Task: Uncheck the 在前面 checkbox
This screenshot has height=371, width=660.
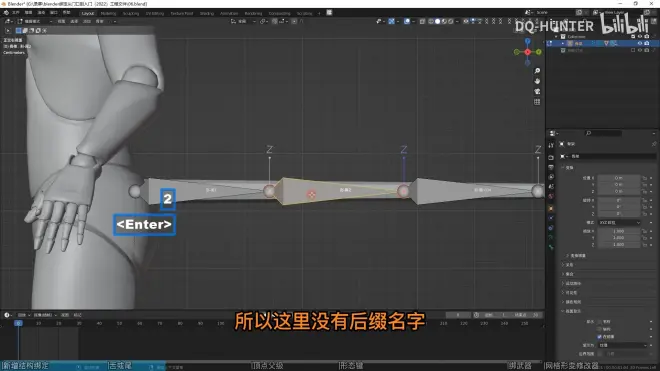Action: point(599,337)
